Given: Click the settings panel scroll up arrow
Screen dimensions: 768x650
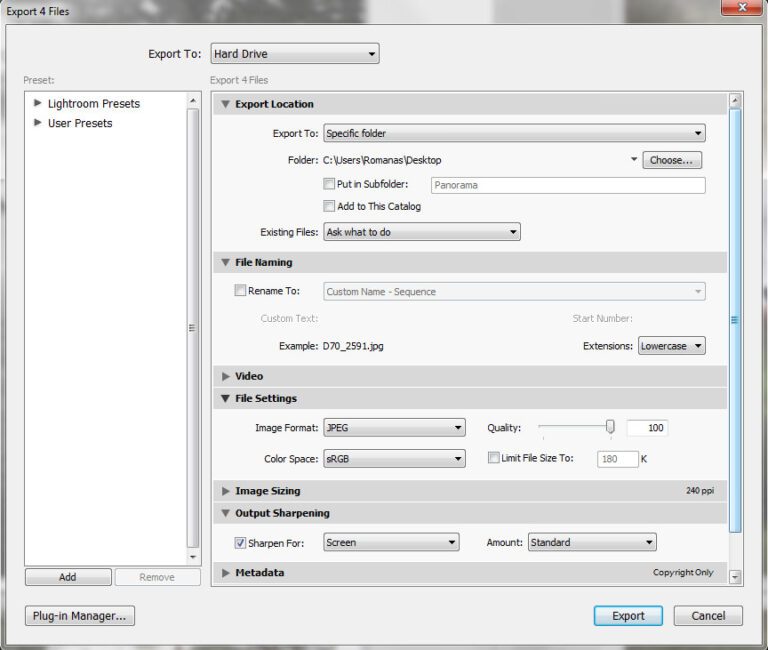Looking at the screenshot, I should (x=735, y=101).
